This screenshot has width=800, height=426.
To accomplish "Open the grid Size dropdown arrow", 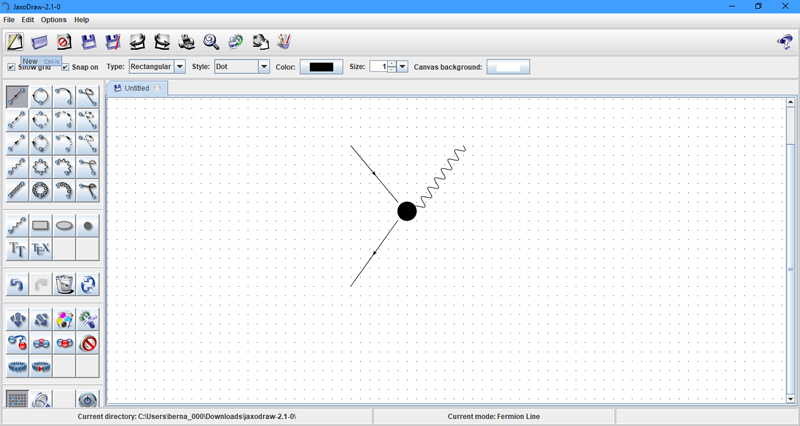I will click(403, 67).
